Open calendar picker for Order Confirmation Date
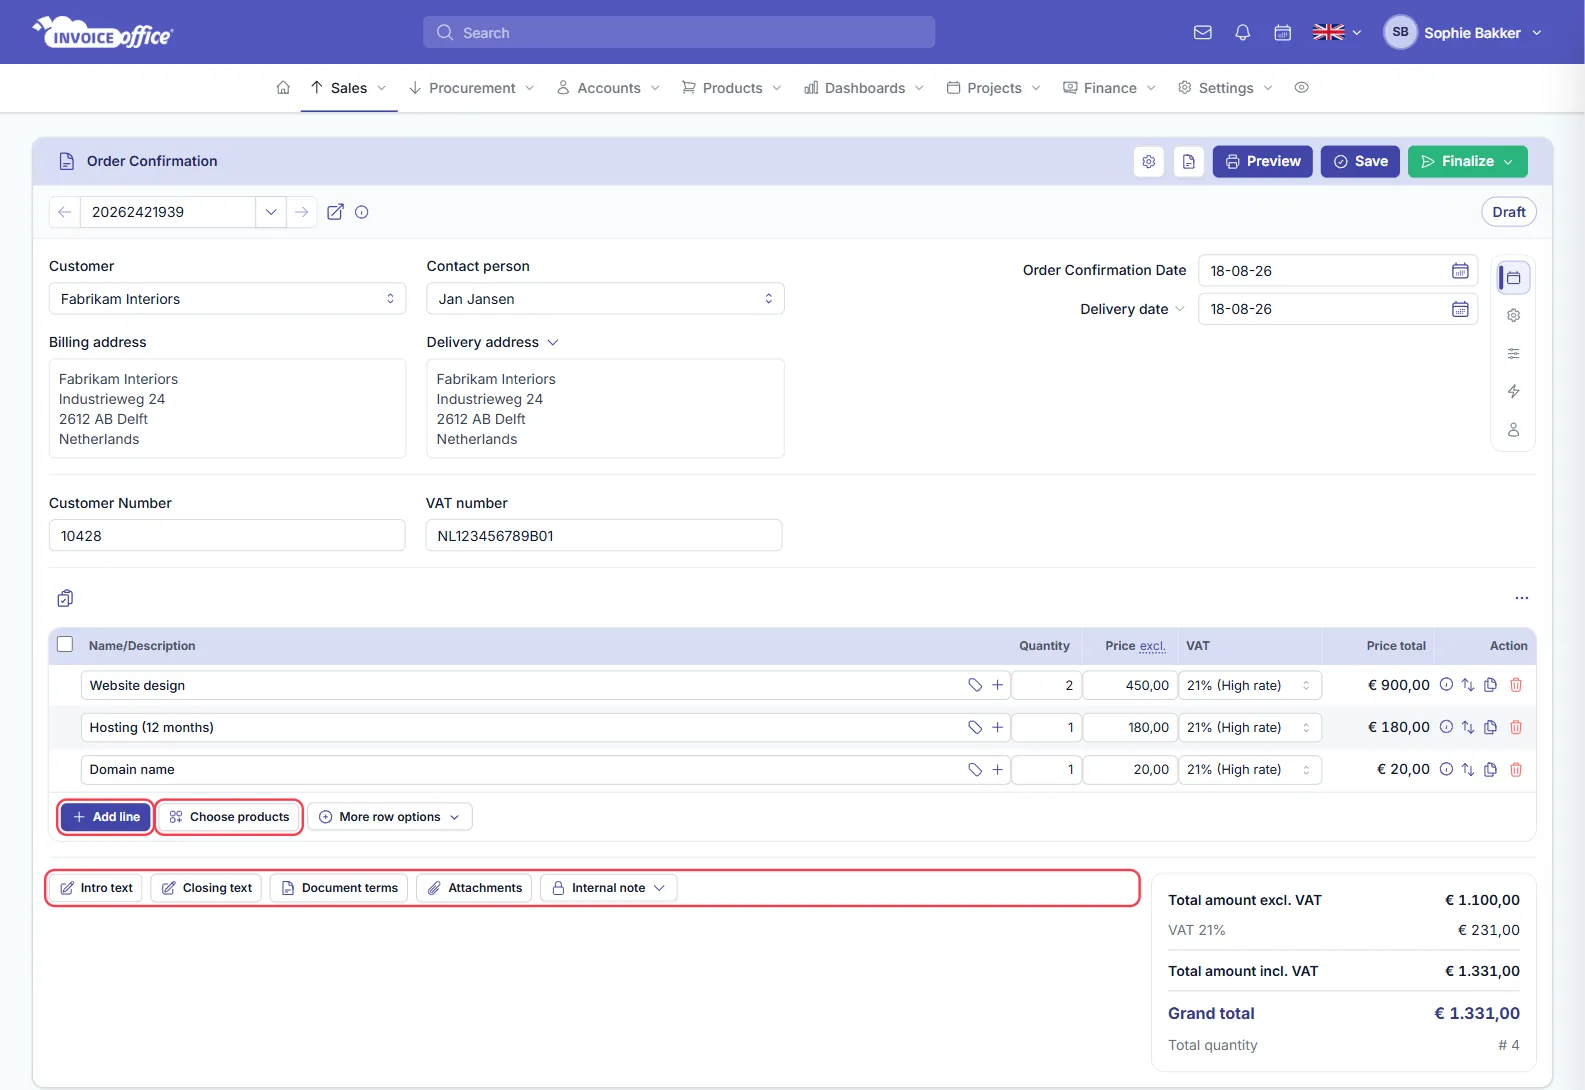1585x1090 pixels. (1460, 271)
